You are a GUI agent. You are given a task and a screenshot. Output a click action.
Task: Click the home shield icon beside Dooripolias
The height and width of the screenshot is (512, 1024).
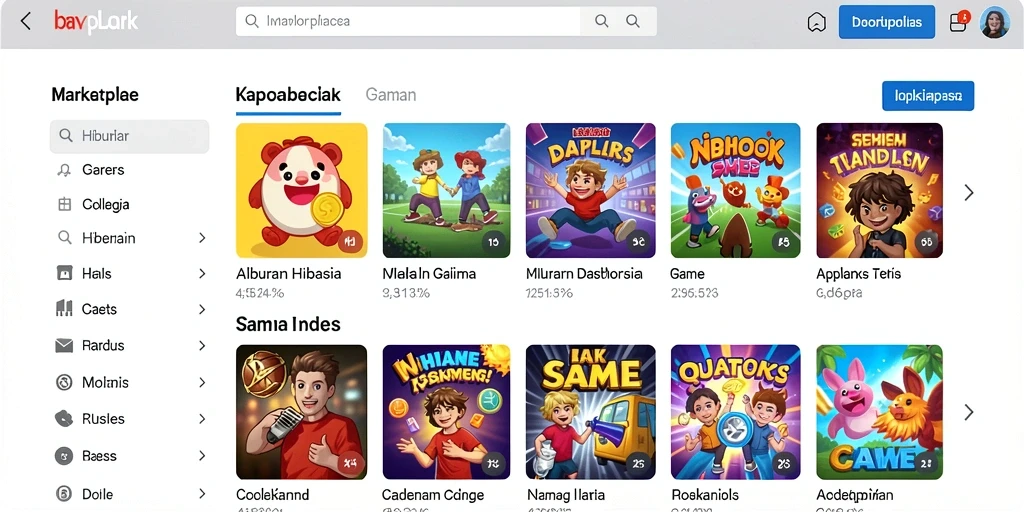pos(816,23)
